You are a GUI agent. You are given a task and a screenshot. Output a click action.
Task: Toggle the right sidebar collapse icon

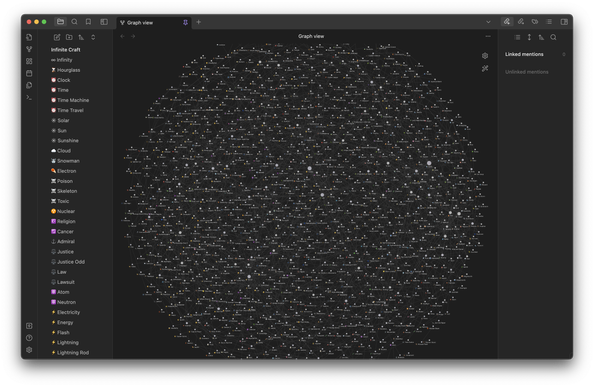tap(564, 22)
